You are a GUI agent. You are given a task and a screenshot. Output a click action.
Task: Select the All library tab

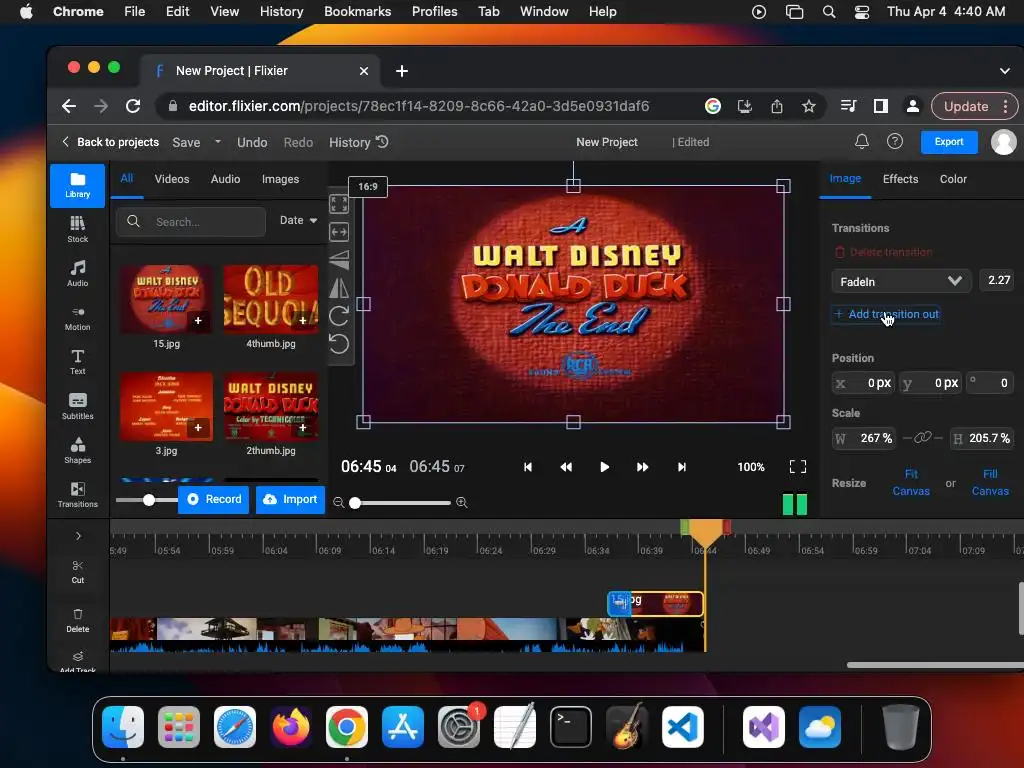tap(127, 178)
